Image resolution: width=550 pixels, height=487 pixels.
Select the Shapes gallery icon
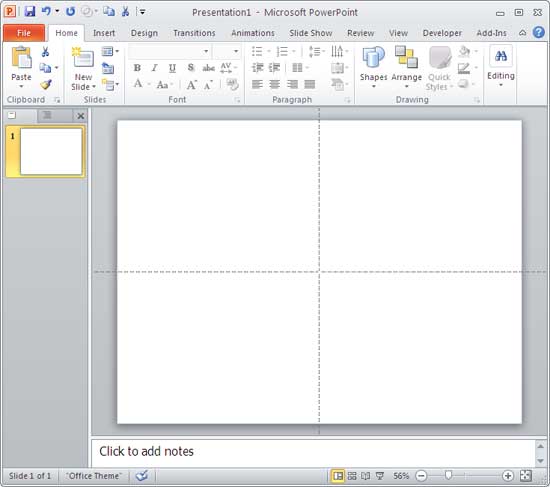pos(373,58)
